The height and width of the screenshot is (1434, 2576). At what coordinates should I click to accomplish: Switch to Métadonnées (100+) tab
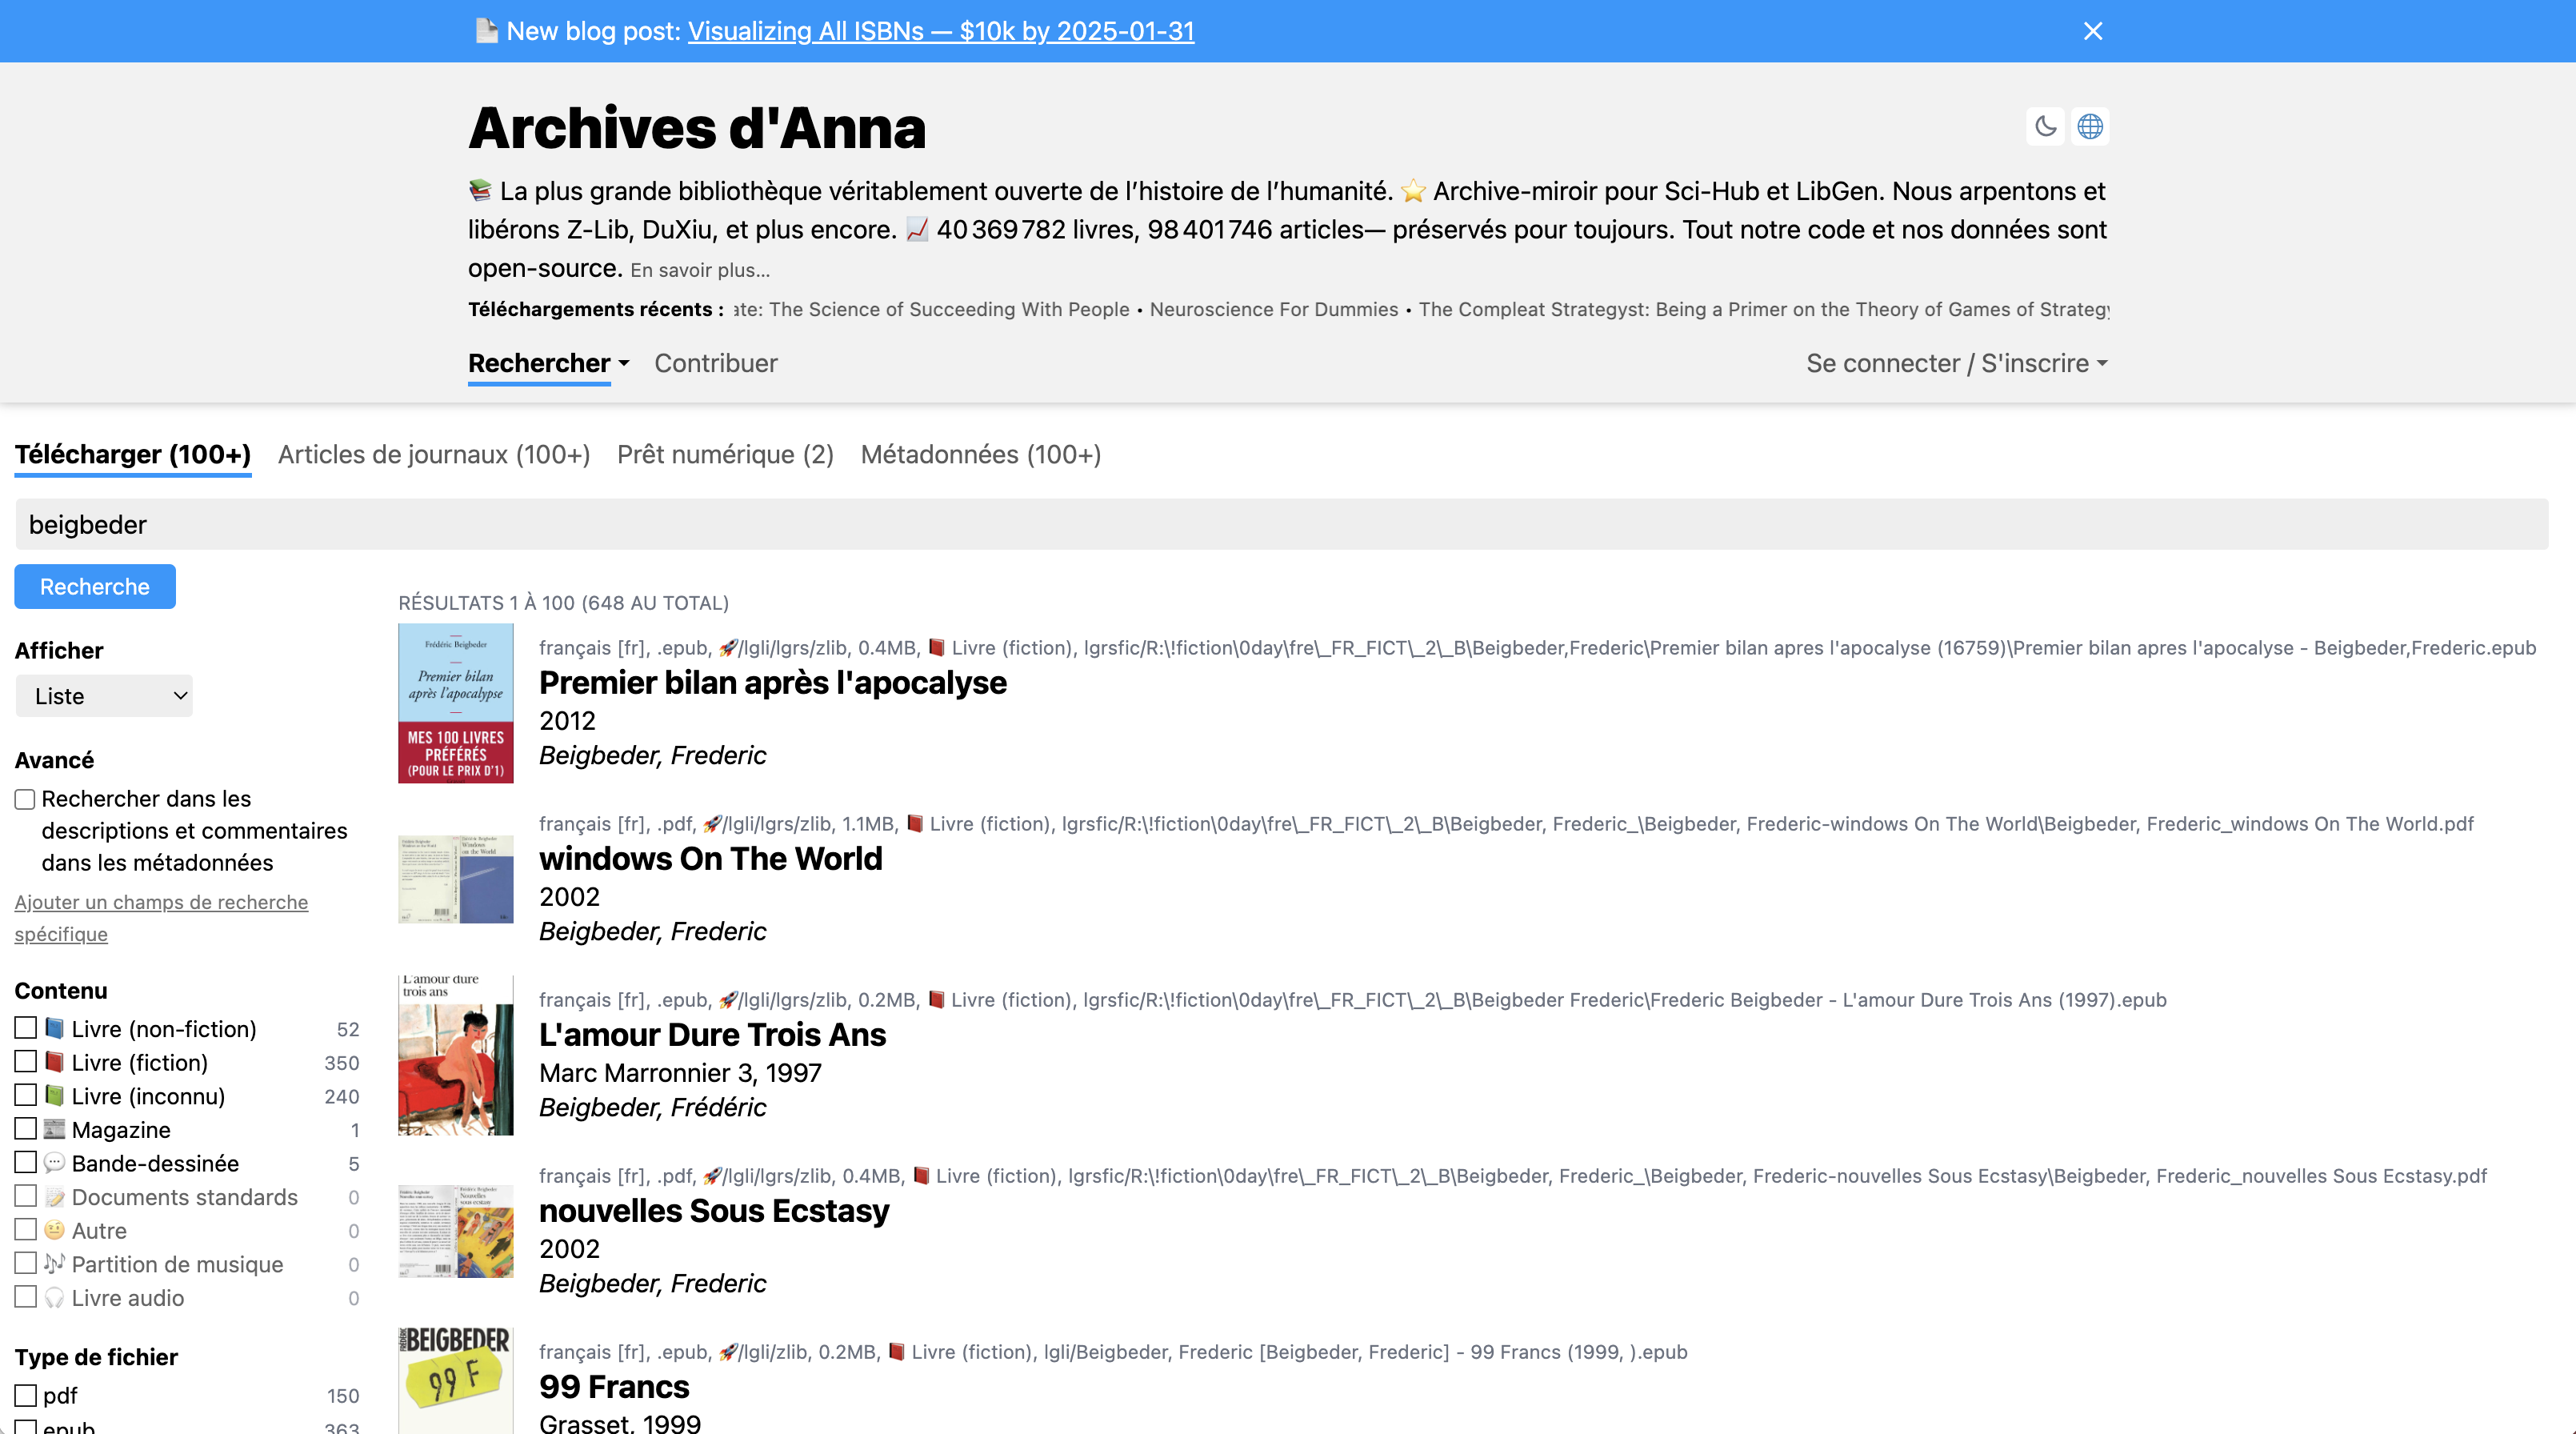pyautogui.click(x=981, y=455)
